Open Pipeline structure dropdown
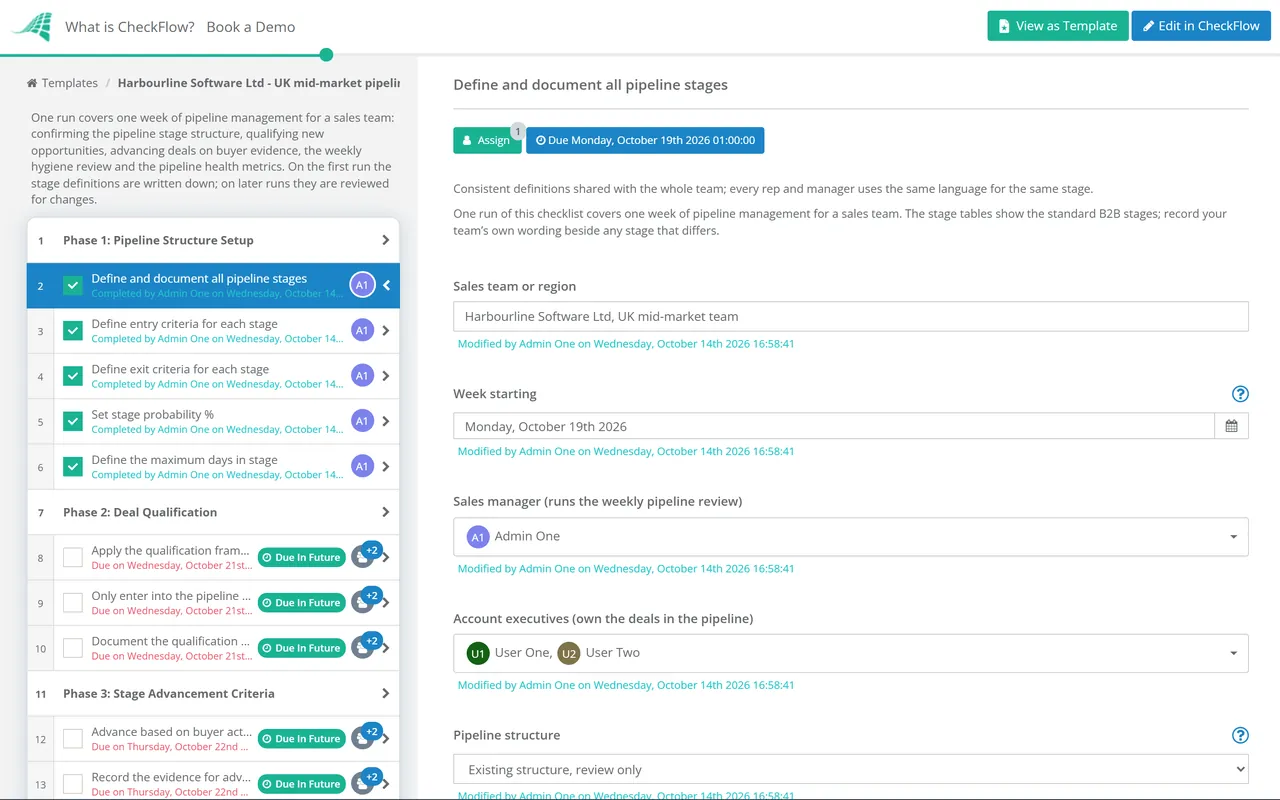 pos(851,769)
